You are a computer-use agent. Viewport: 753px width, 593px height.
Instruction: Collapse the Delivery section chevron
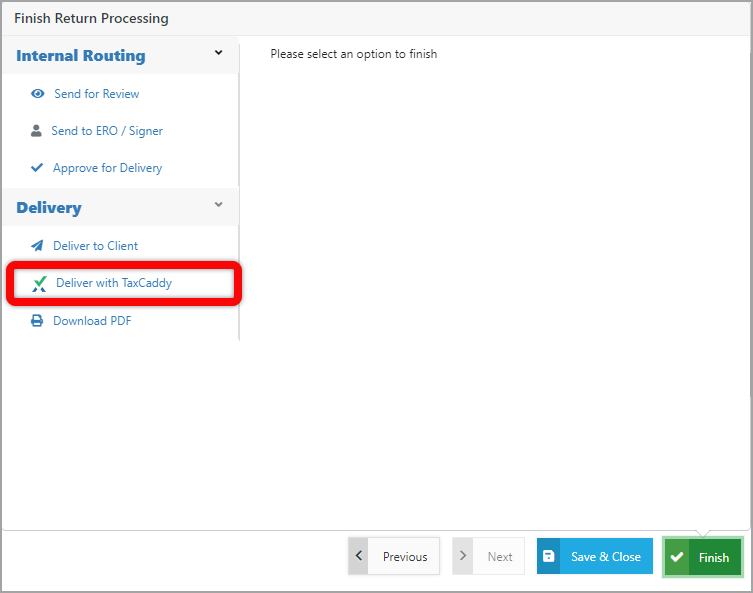pyautogui.click(x=219, y=205)
